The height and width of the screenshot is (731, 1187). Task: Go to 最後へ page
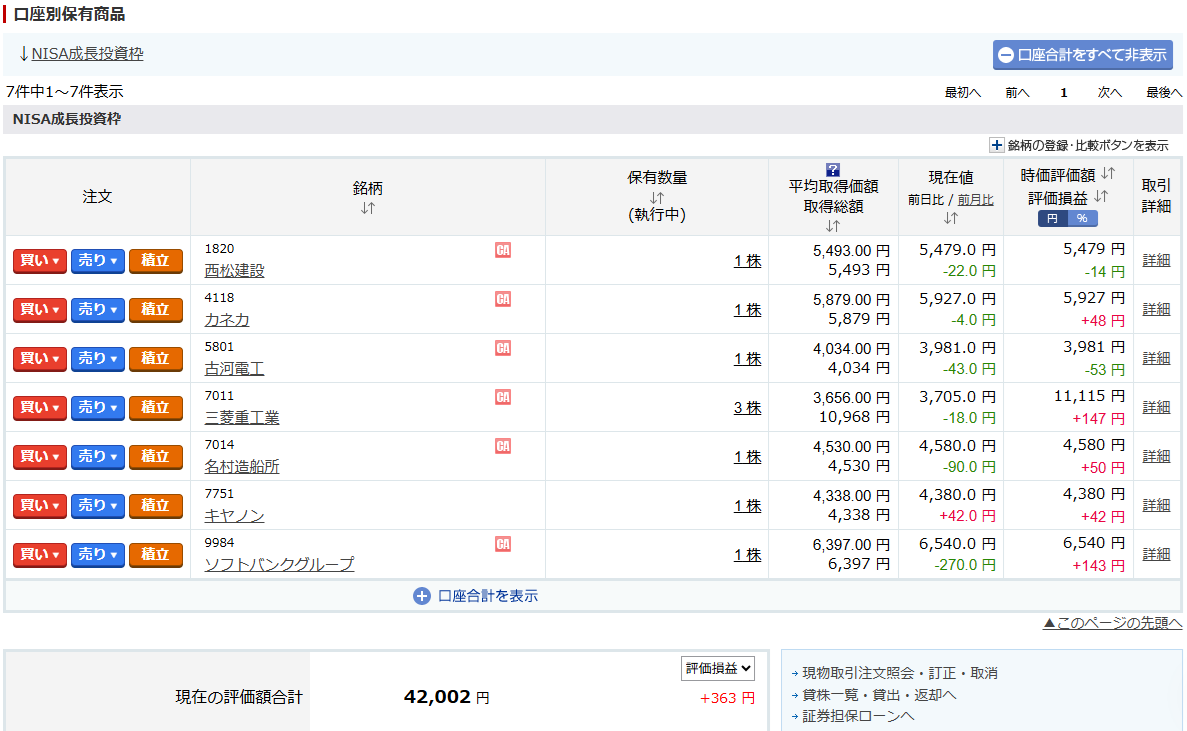1164,92
